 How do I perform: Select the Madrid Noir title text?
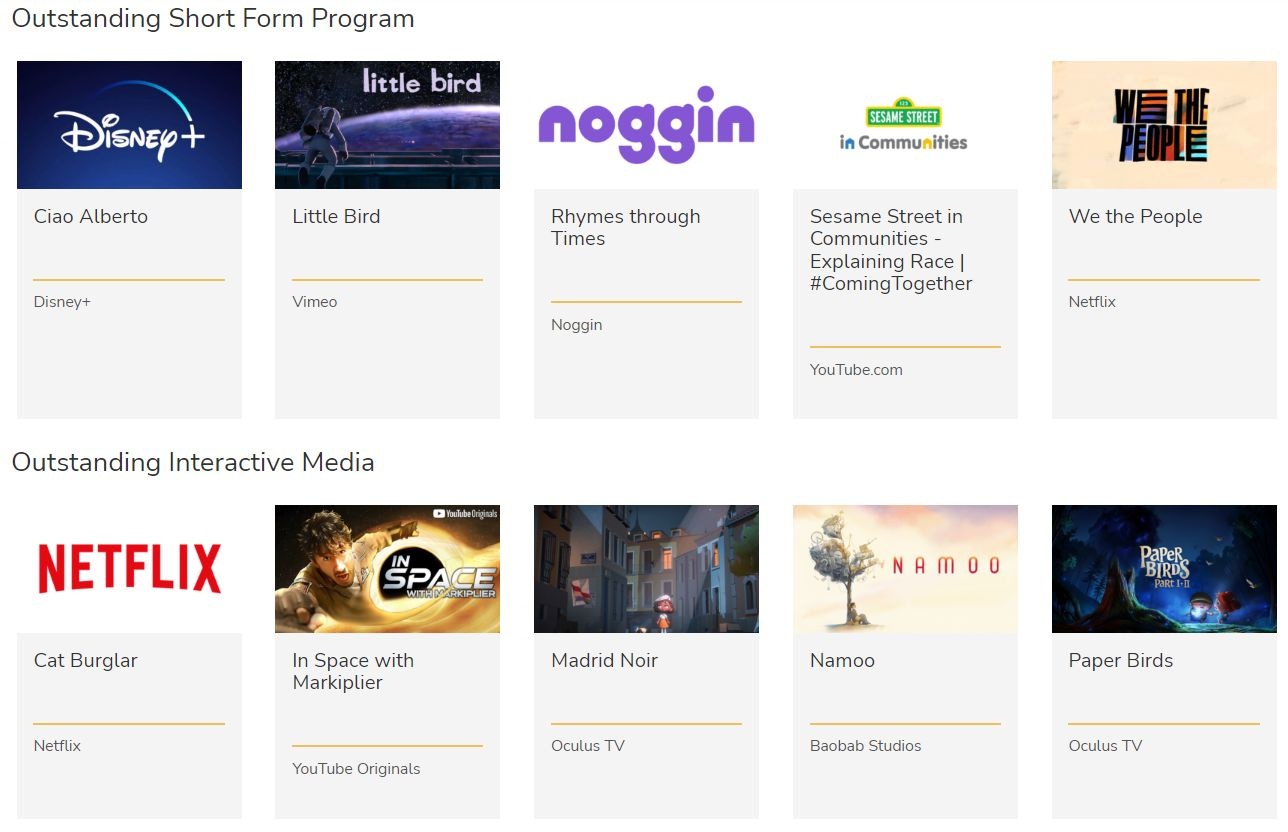604,661
